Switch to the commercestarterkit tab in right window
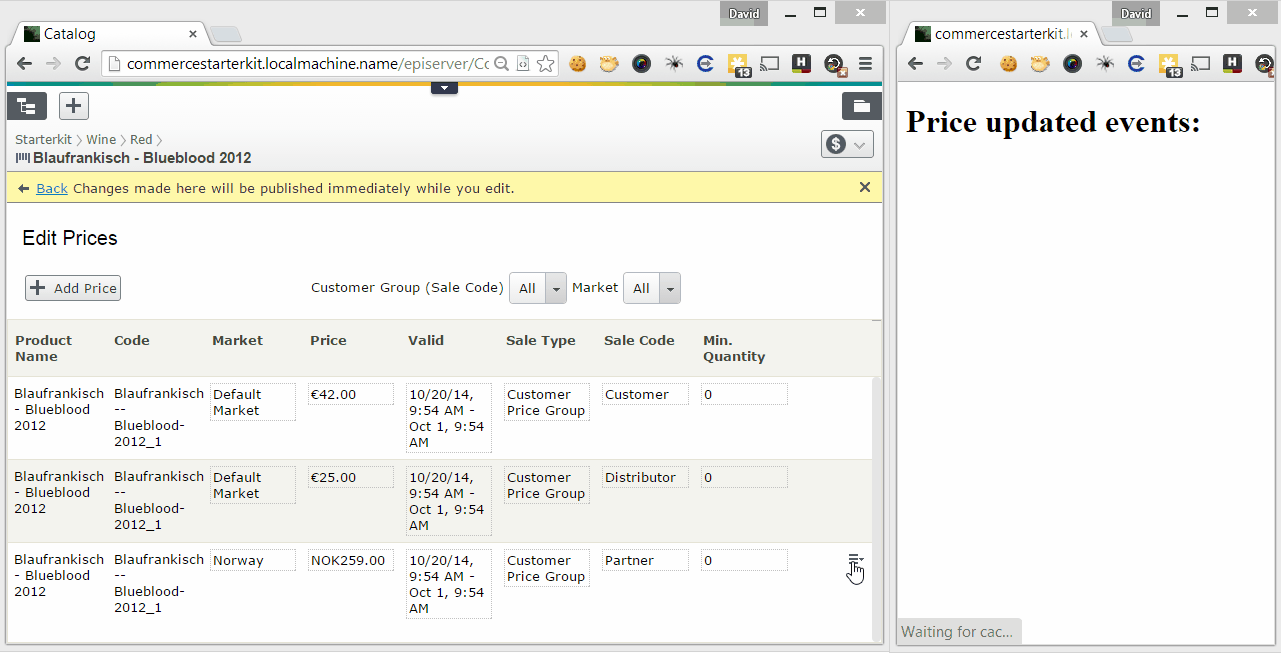 click(995, 34)
